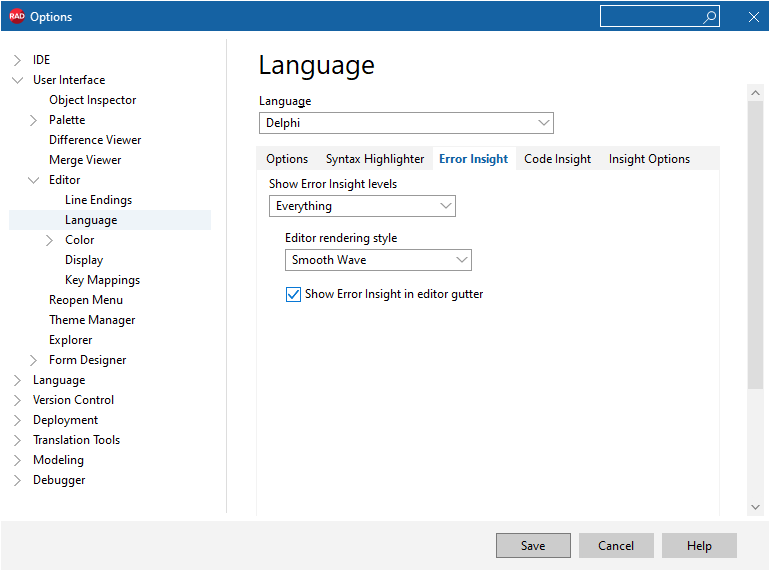Open the Insight Options tab
The image size is (770, 571).
tap(649, 159)
